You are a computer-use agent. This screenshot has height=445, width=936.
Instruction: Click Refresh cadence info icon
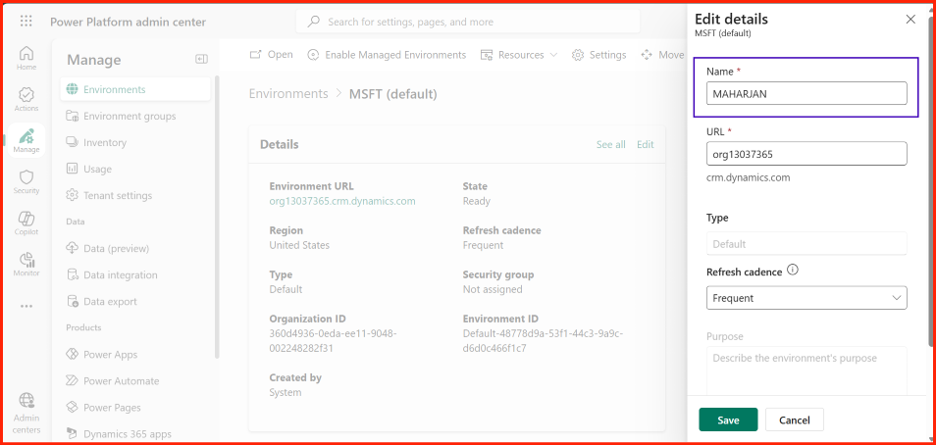(x=793, y=270)
